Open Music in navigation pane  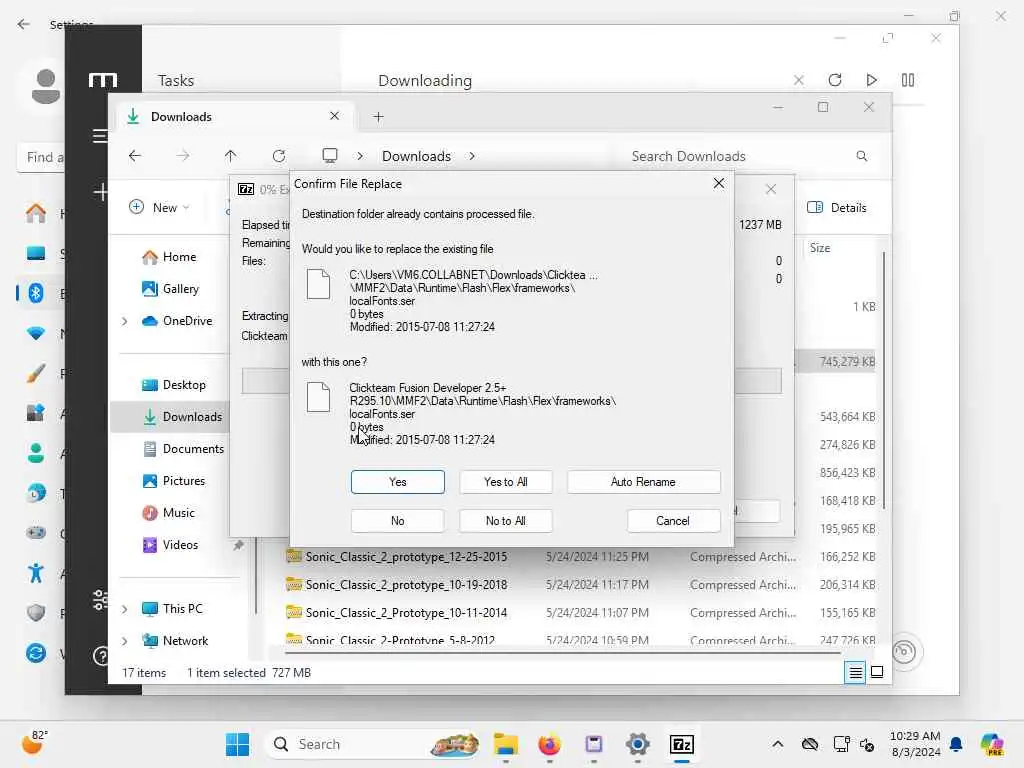(168, 513)
